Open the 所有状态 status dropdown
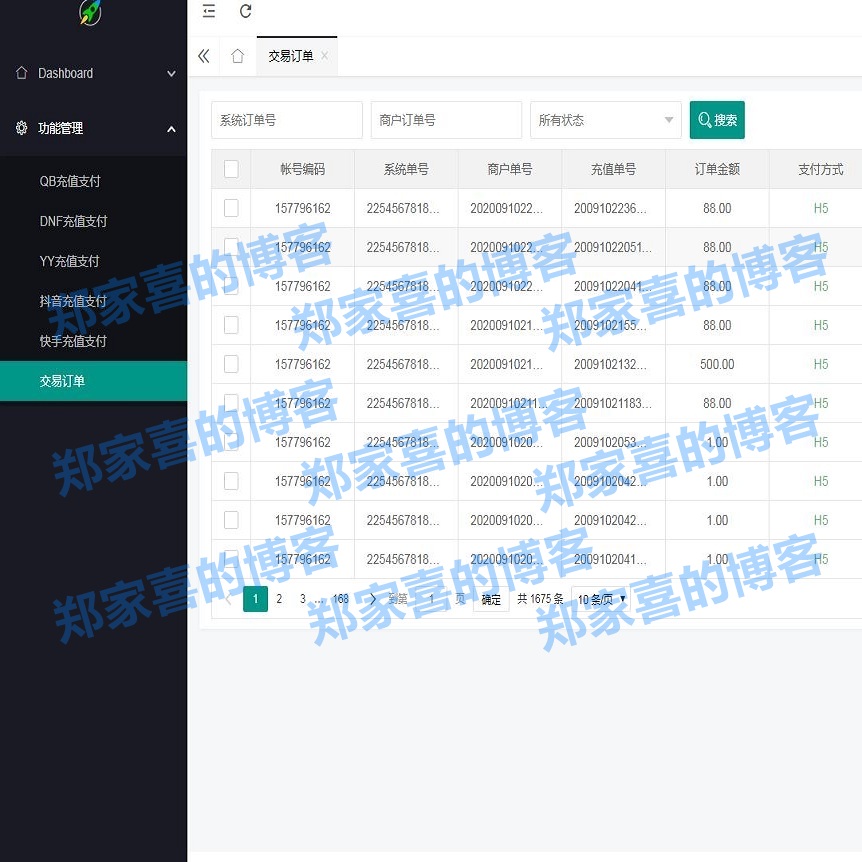The image size is (862, 862). (x=605, y=119)
